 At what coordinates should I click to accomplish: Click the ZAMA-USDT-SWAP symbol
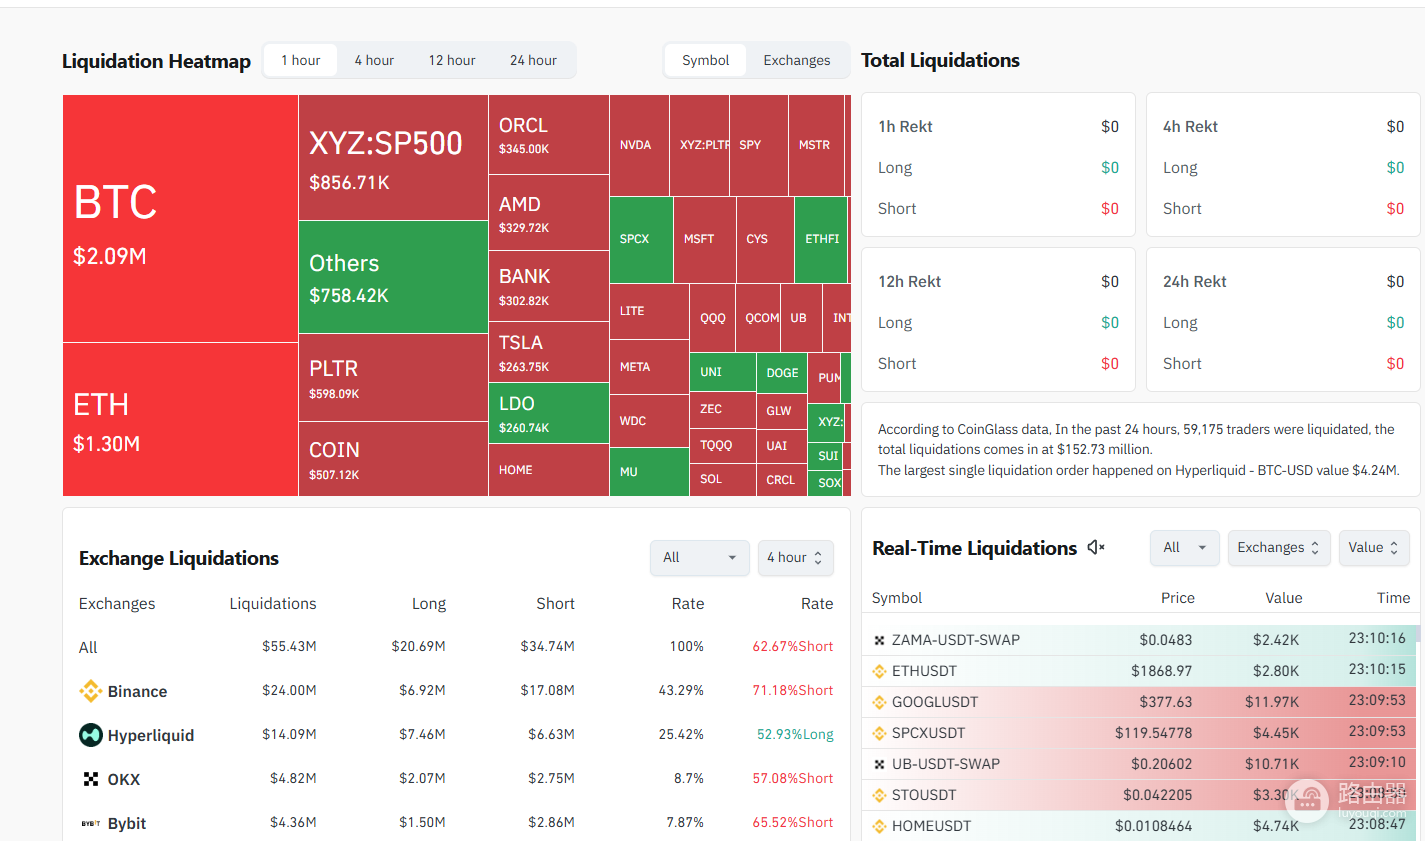(956, 640)
